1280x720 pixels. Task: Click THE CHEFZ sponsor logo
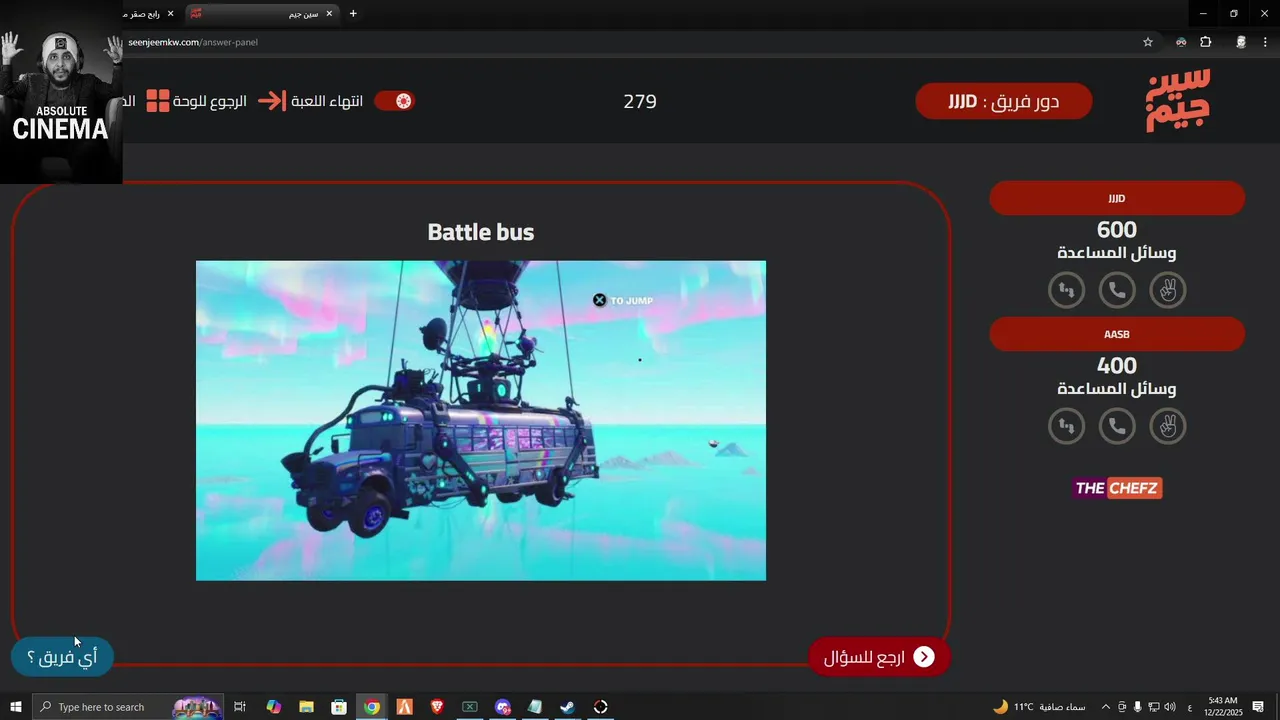tap(1117, 488)
